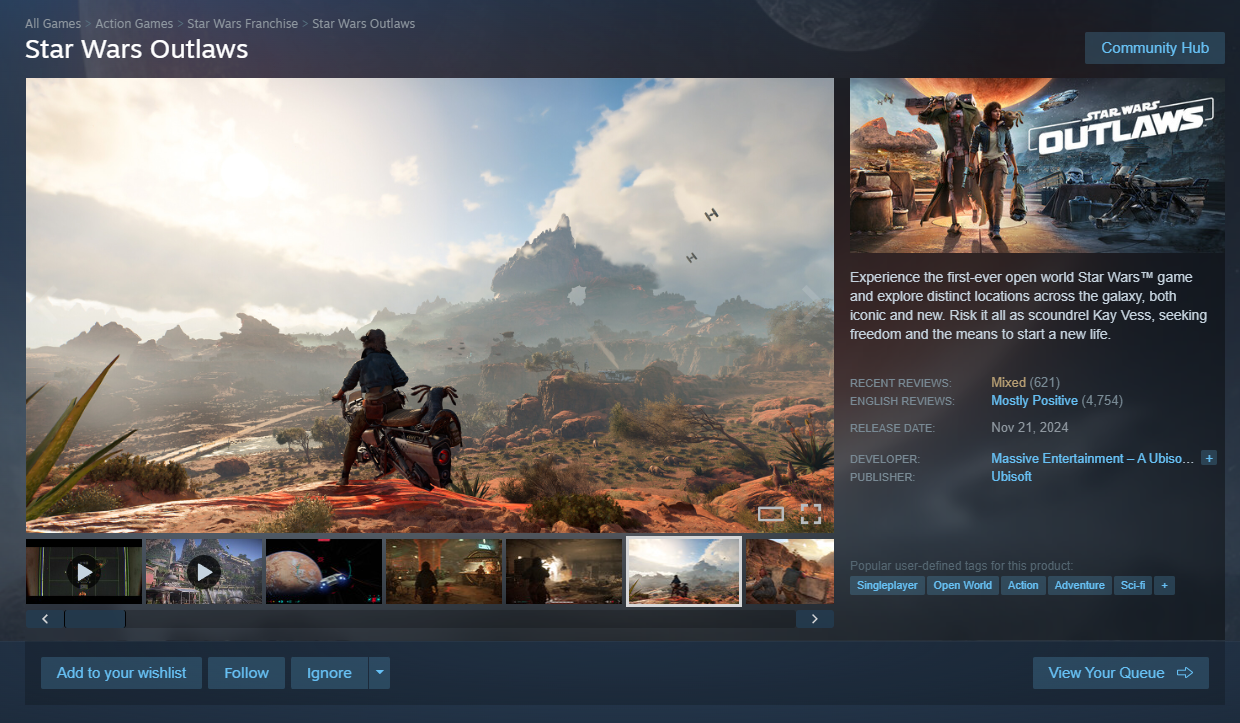Click View Your Queue button
Viewport: 1240px width, 723px height.
pyautogui.click(x=1120, y=673)
